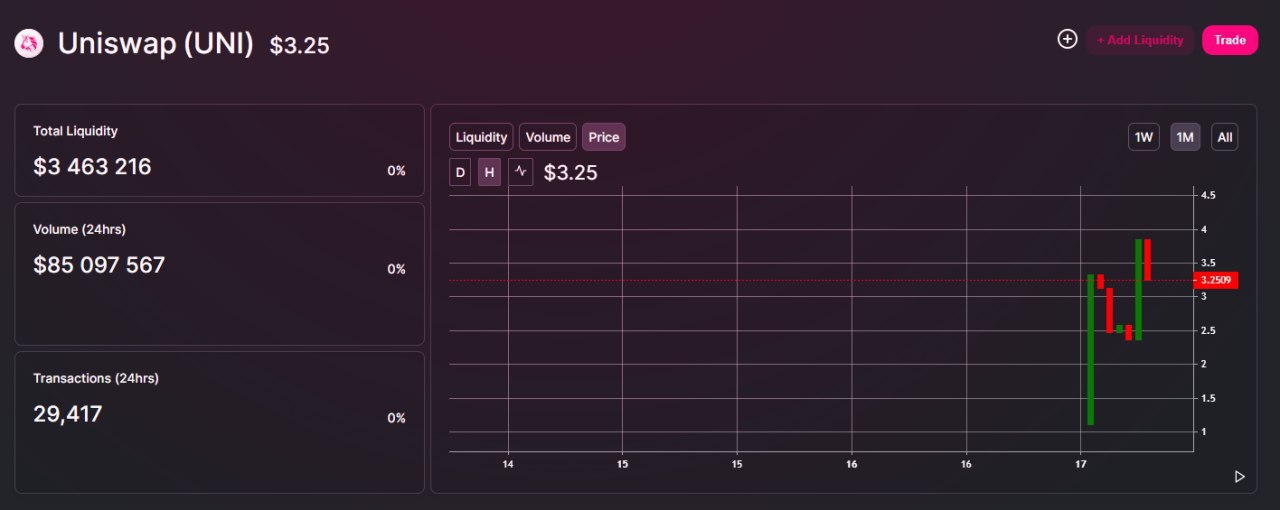Screen dimensions: 1280x510
Task: Select the Price chart tab
Action: point(604,137)
